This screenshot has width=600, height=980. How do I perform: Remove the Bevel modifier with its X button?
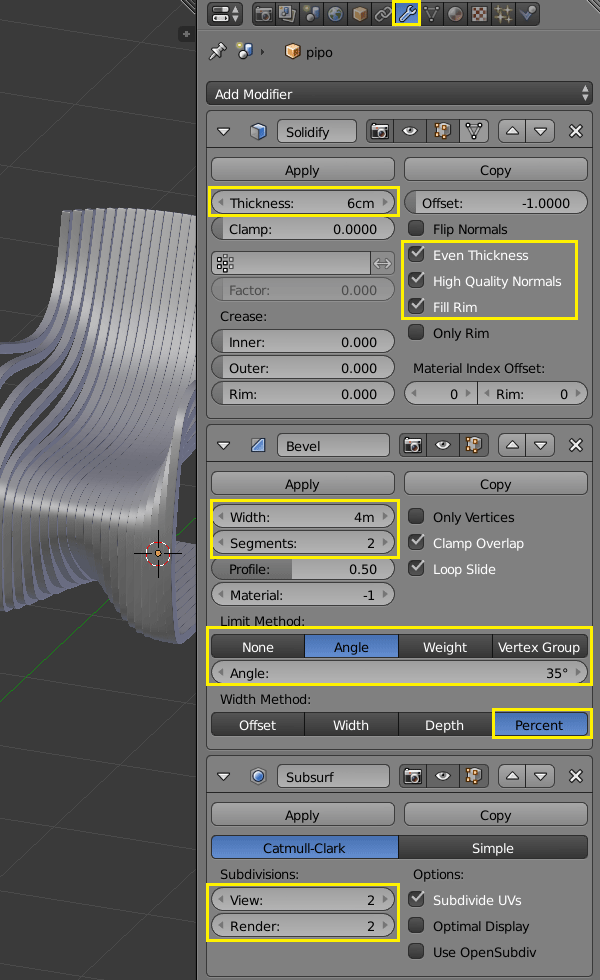coord(575,444)
